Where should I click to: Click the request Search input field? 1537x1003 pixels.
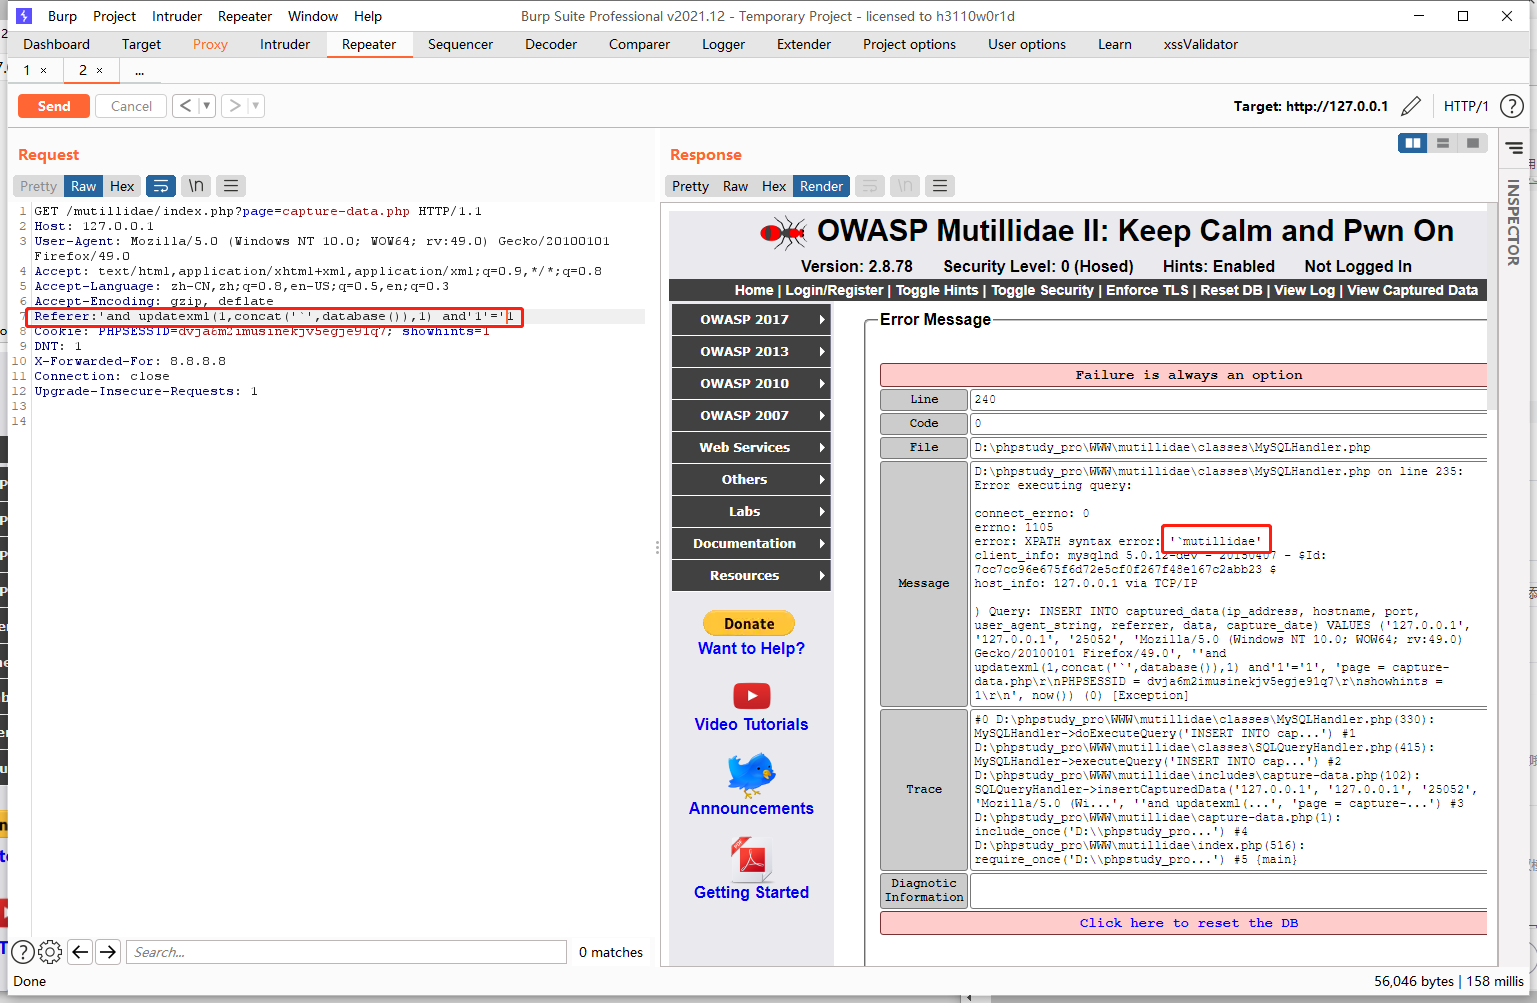point(346,952)
